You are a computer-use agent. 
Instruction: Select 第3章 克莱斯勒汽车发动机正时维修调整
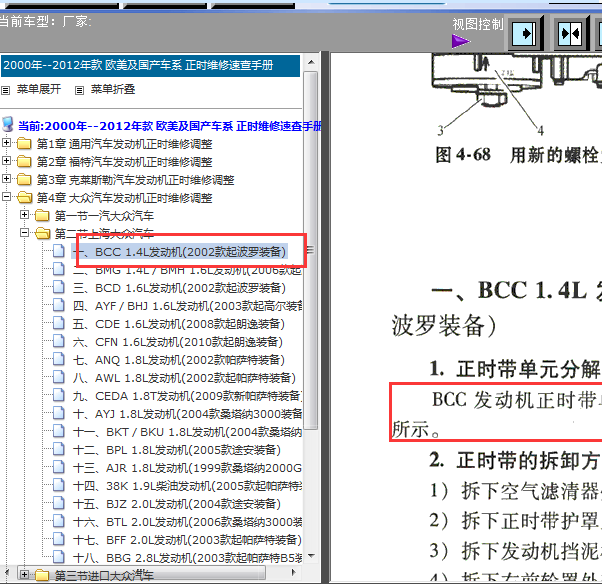[135, 180]
